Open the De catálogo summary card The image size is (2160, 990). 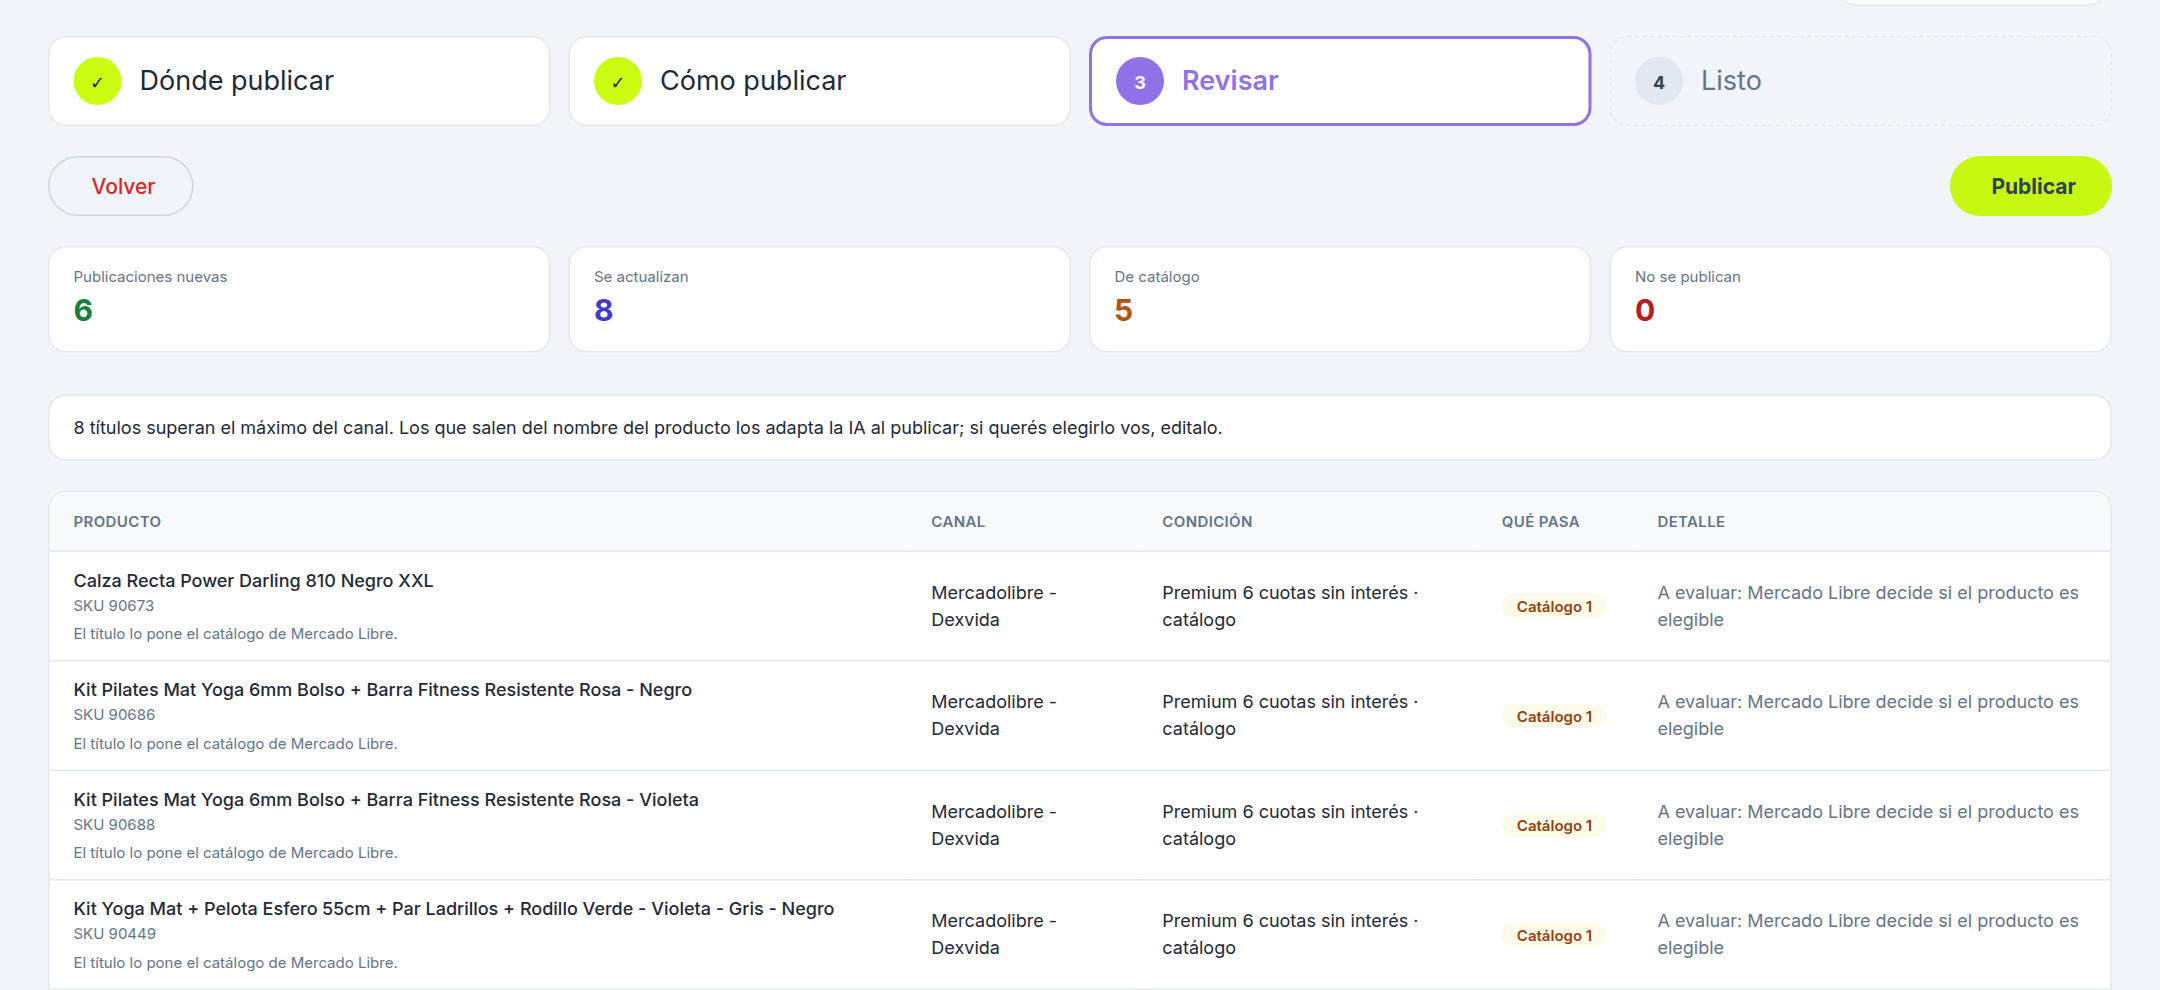(x=1340, y=299)
